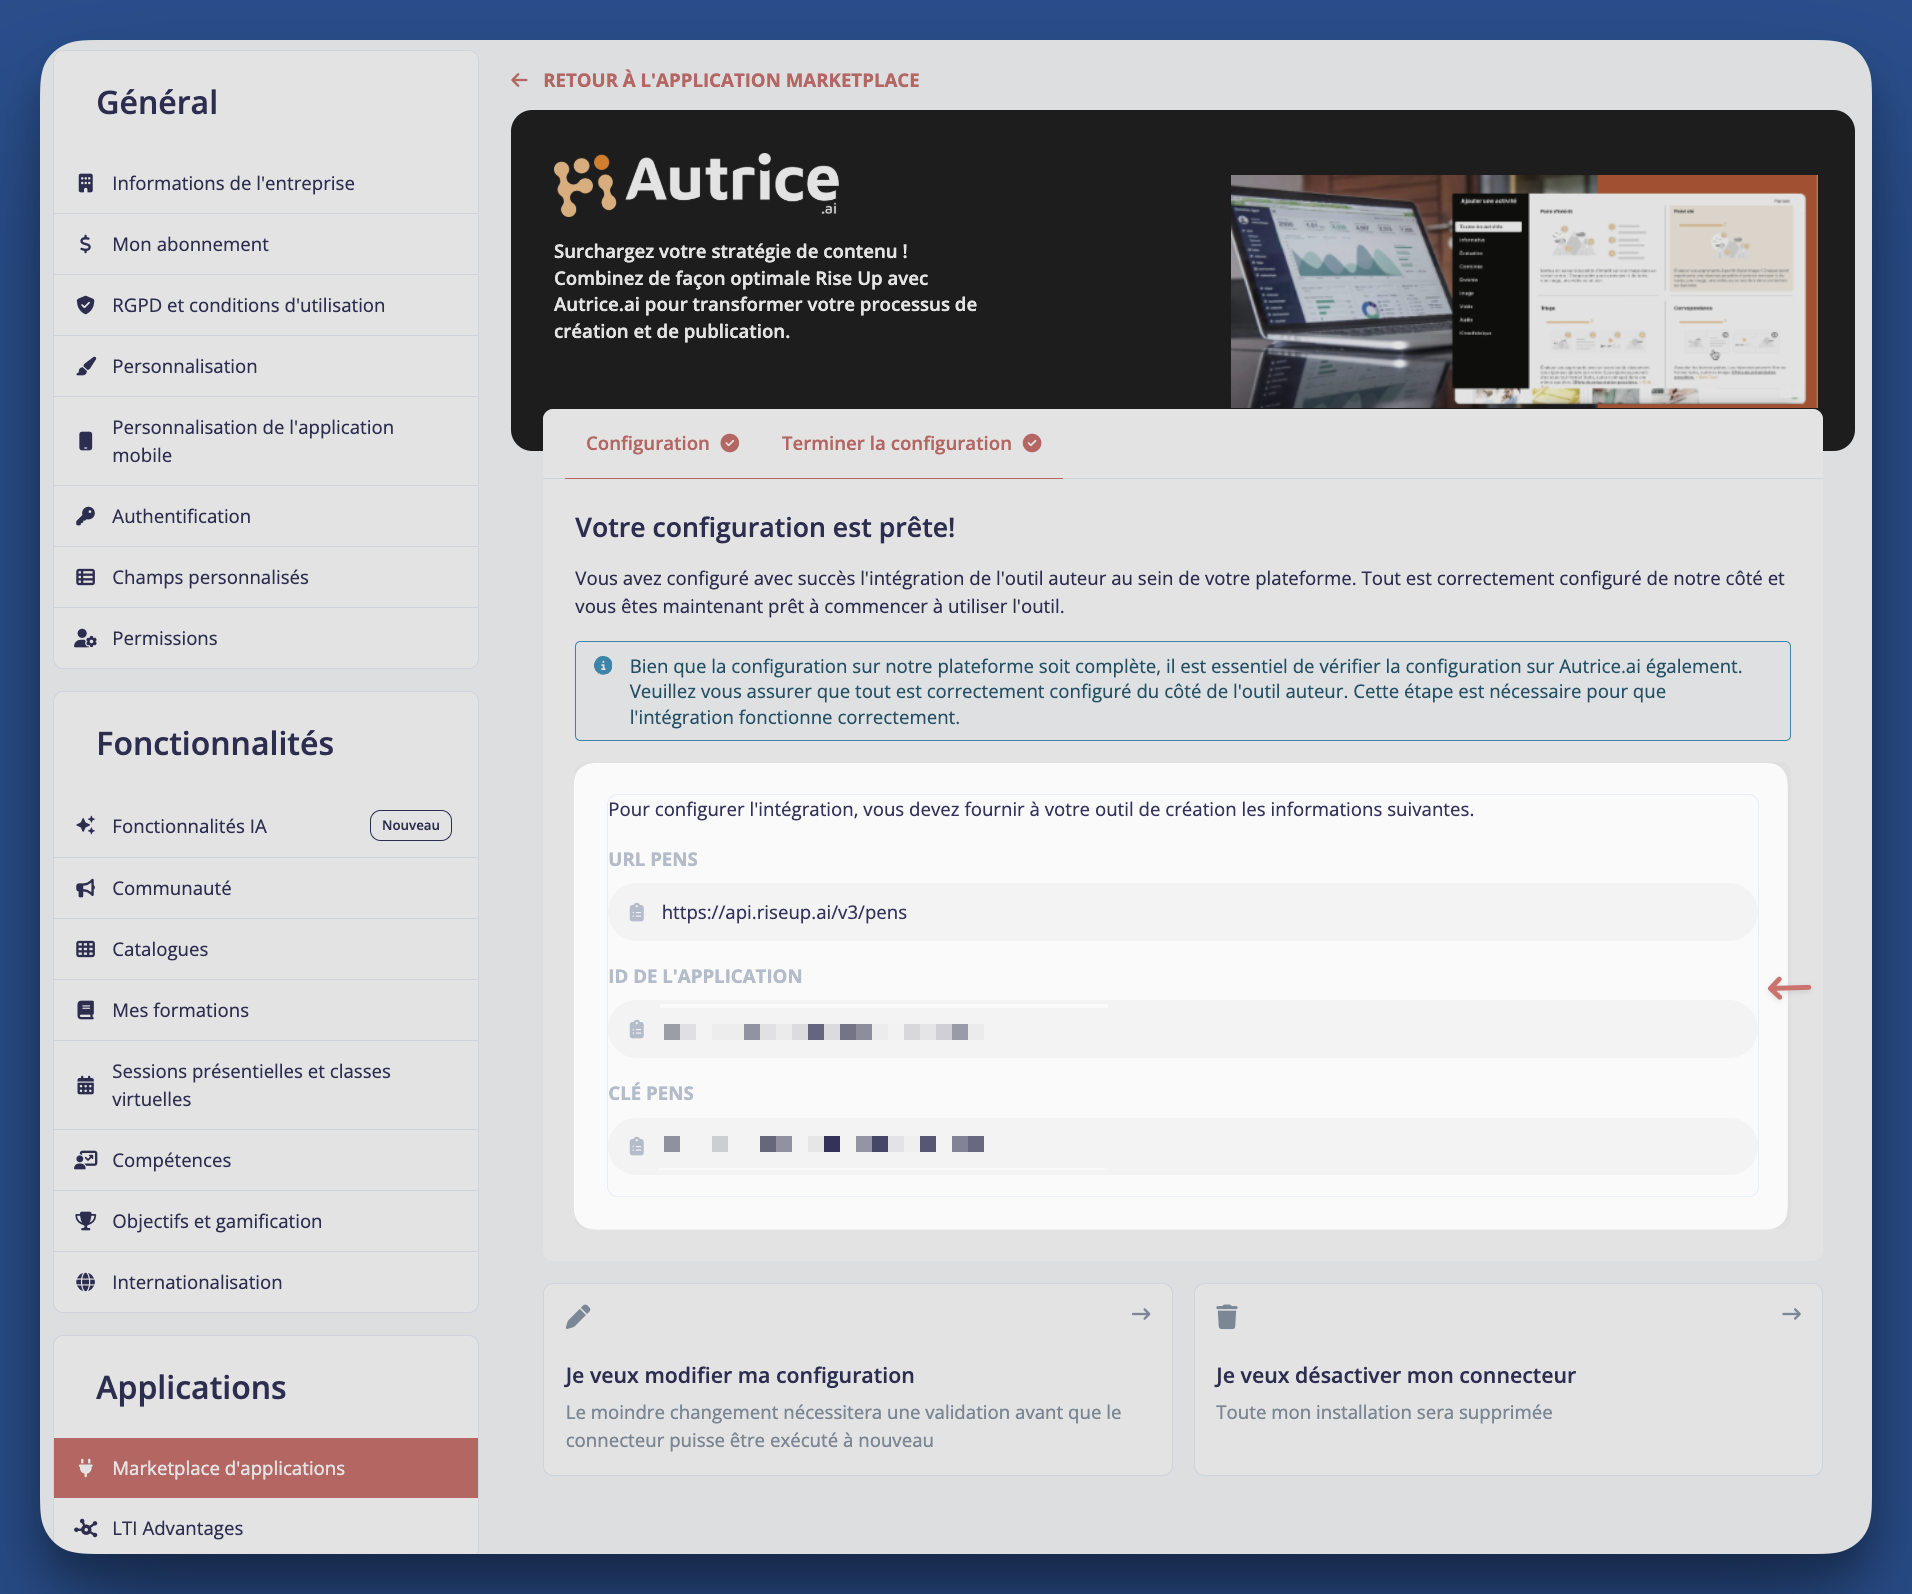The width and height of the screenshot is (1912, 1594).
Task: Click the key icon beside Authentification
Action: tap(85, 515)
